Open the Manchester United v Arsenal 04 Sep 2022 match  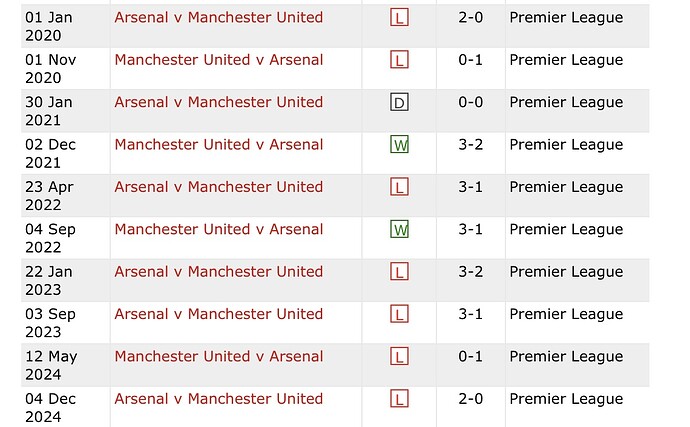click(x=219, y=229)
